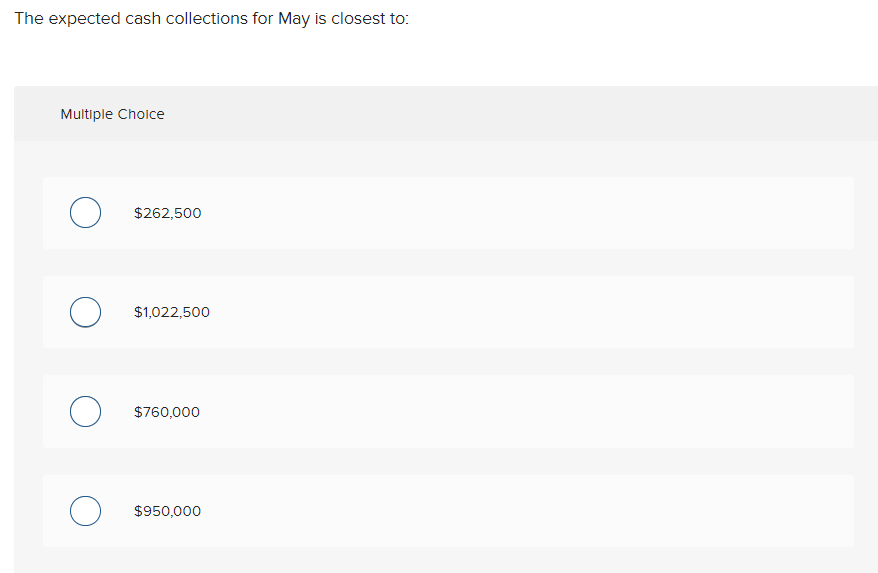
Task: Click the $1,022,500 answer label
Action: [172, 312]
